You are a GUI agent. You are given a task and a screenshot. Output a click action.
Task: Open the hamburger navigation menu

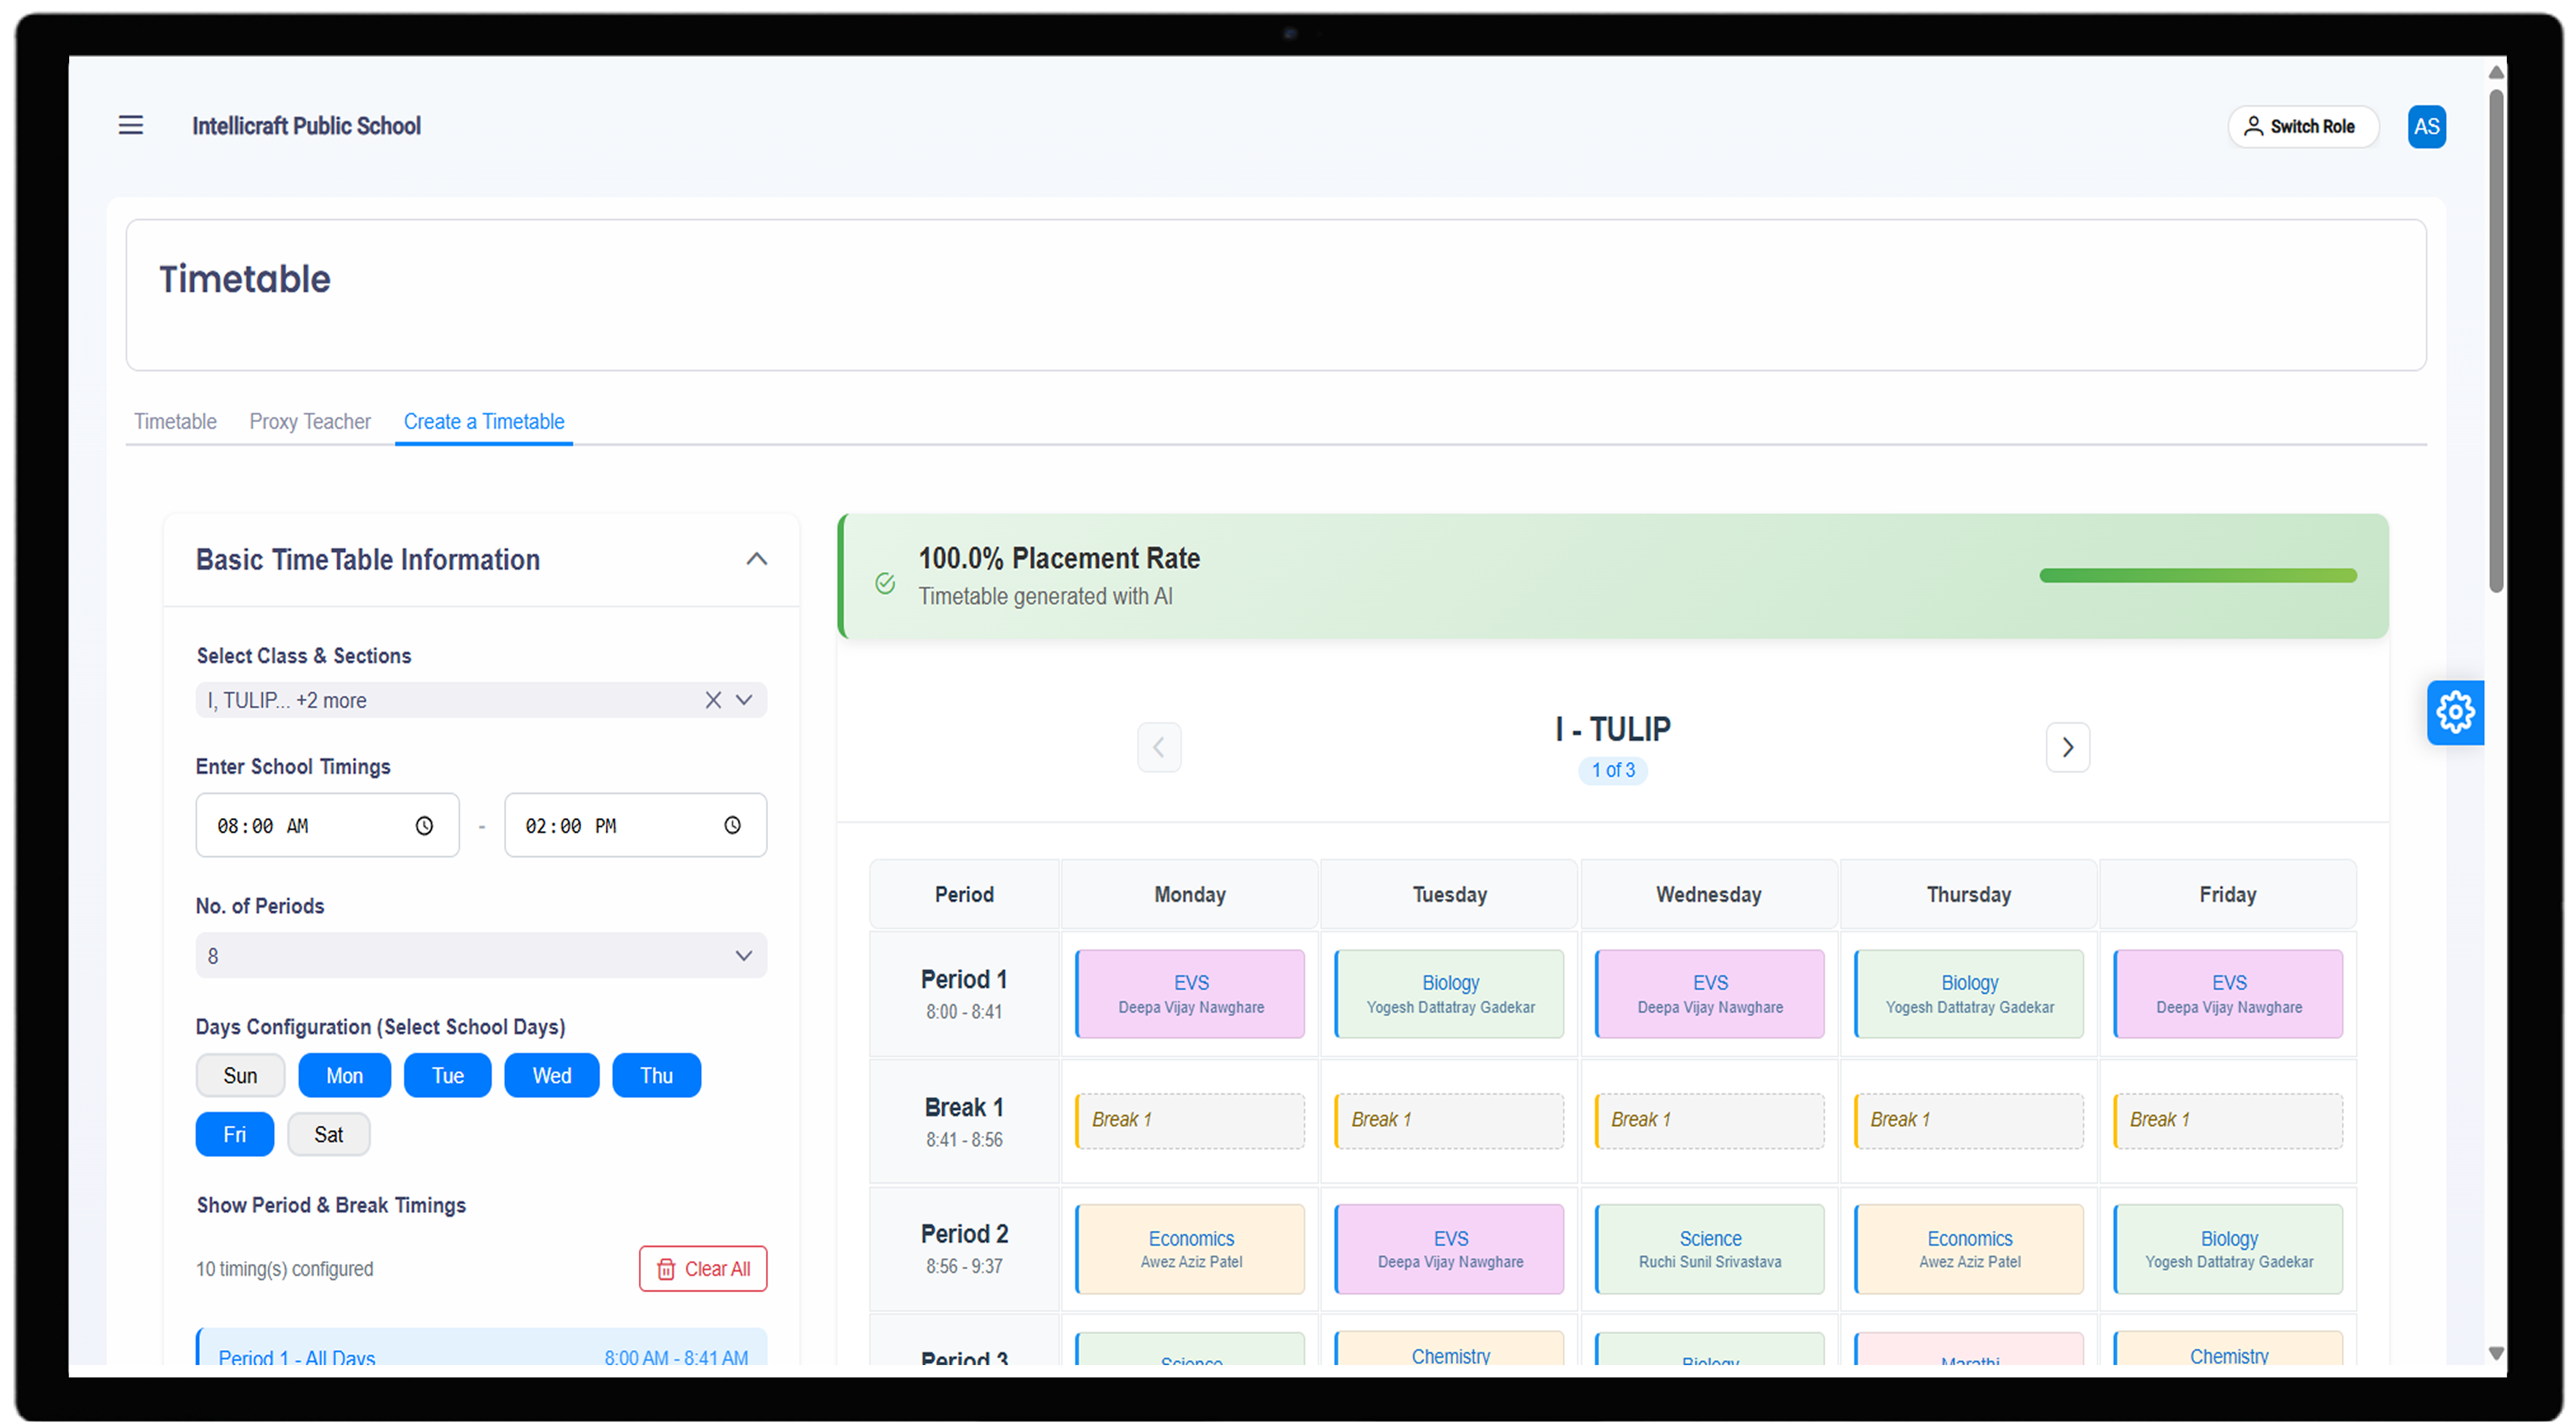(131, 125)
